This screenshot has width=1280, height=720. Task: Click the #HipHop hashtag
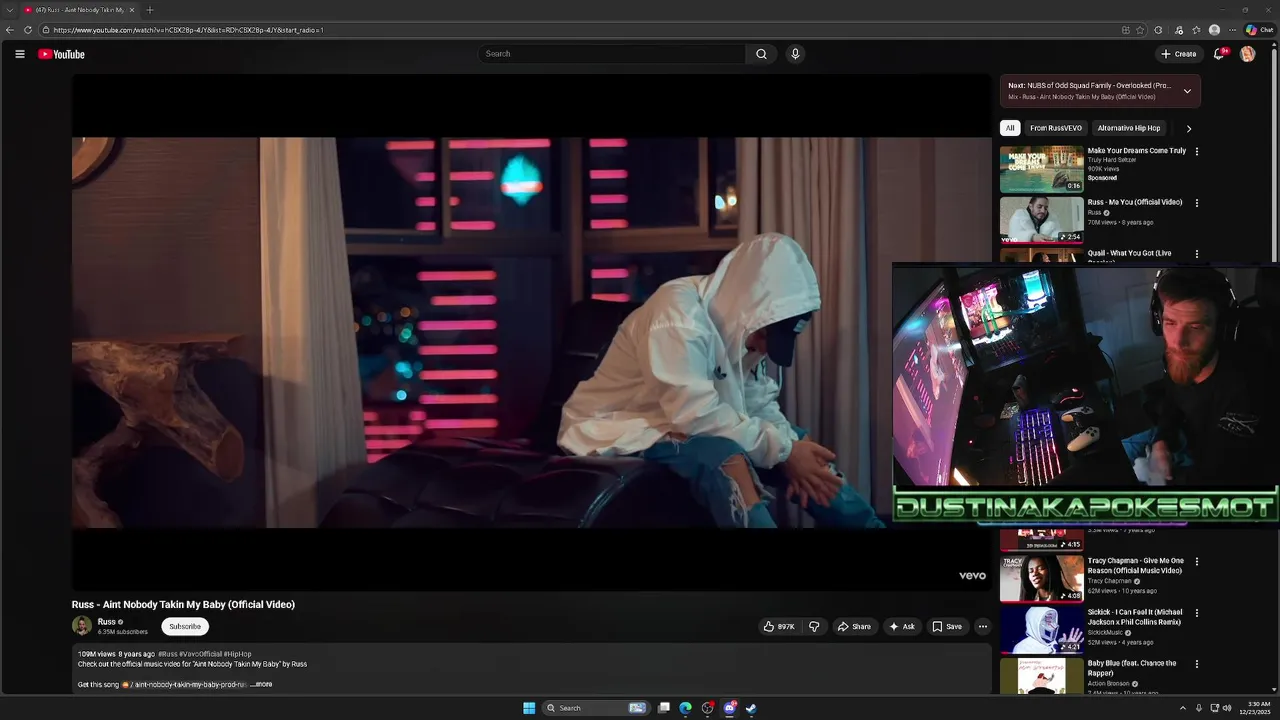[238, 654]
